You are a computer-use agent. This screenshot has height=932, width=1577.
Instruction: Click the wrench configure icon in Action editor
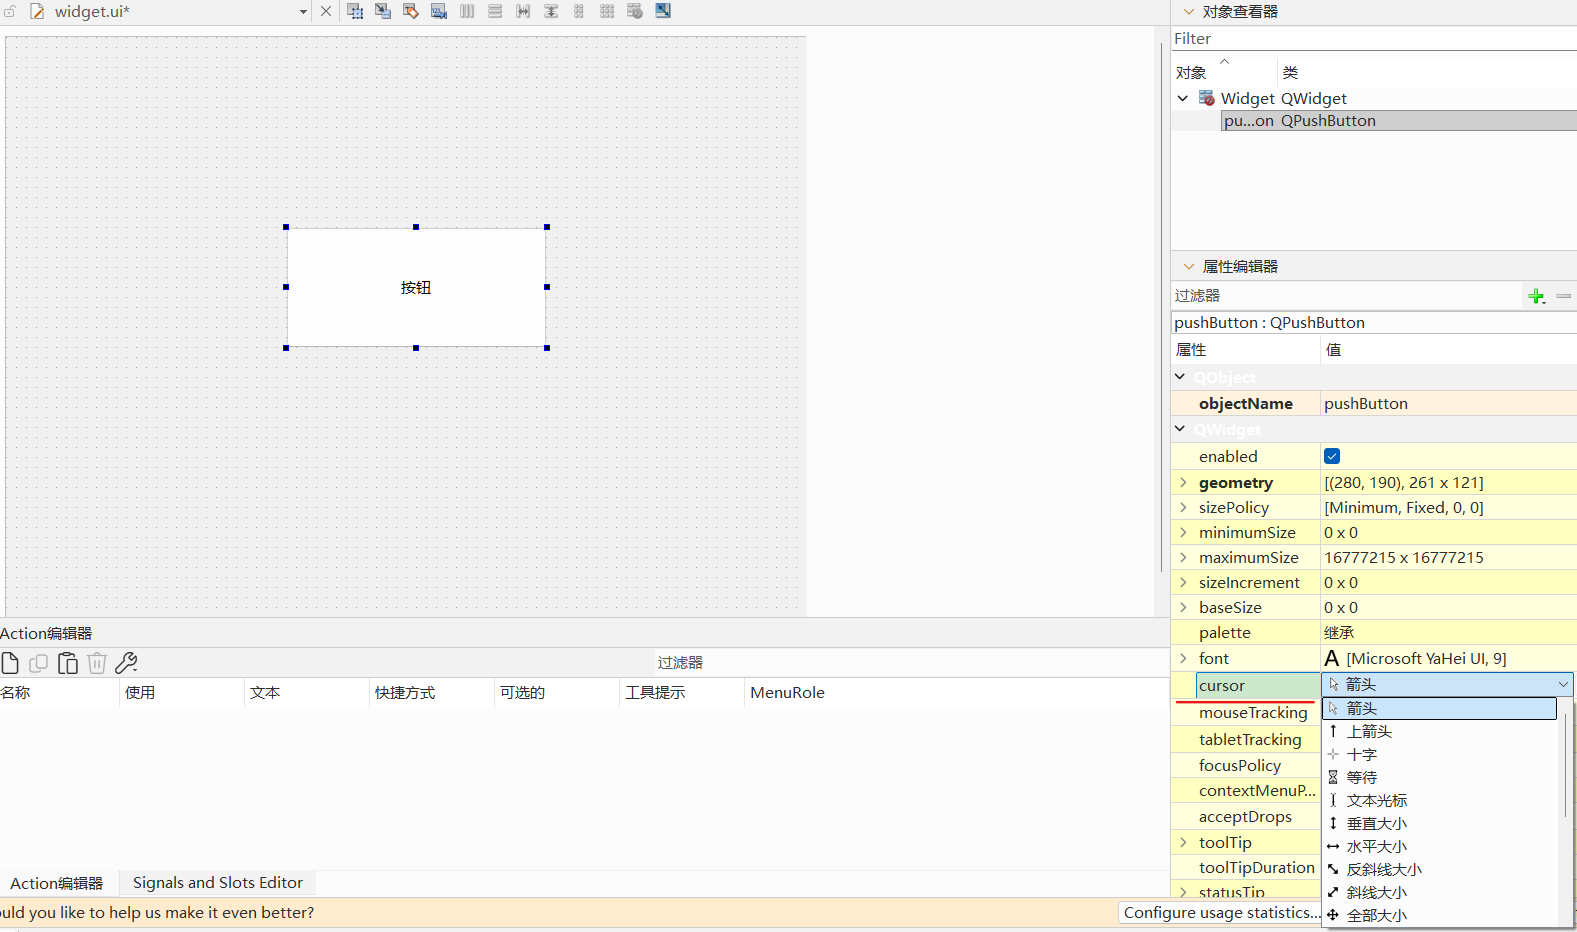(x=126, y=663)
